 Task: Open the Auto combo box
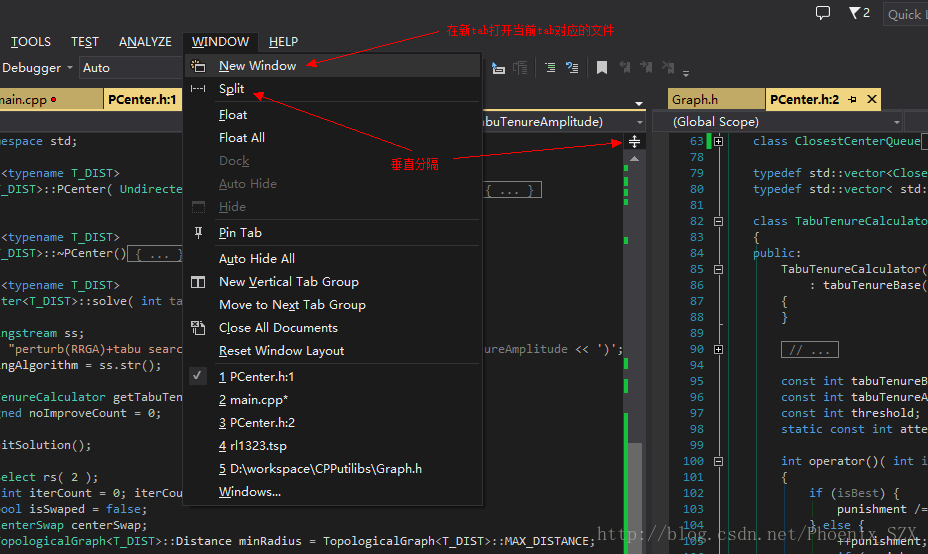(x=130, y=67)
